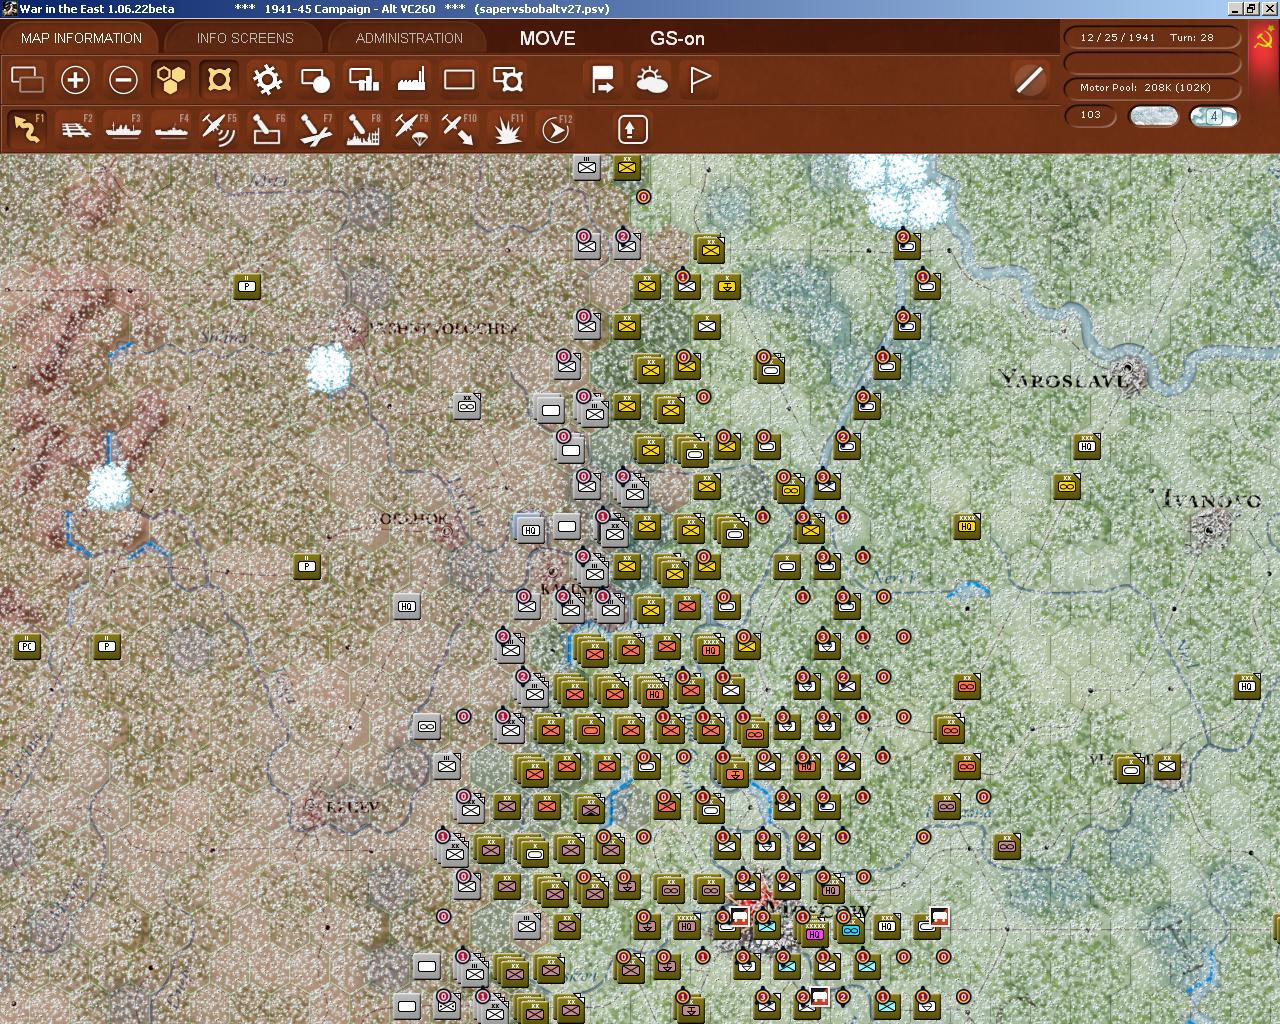Click the F12 End Turn button
The height and width of the screenshot is (1024, 1280).
coord(555,129)
